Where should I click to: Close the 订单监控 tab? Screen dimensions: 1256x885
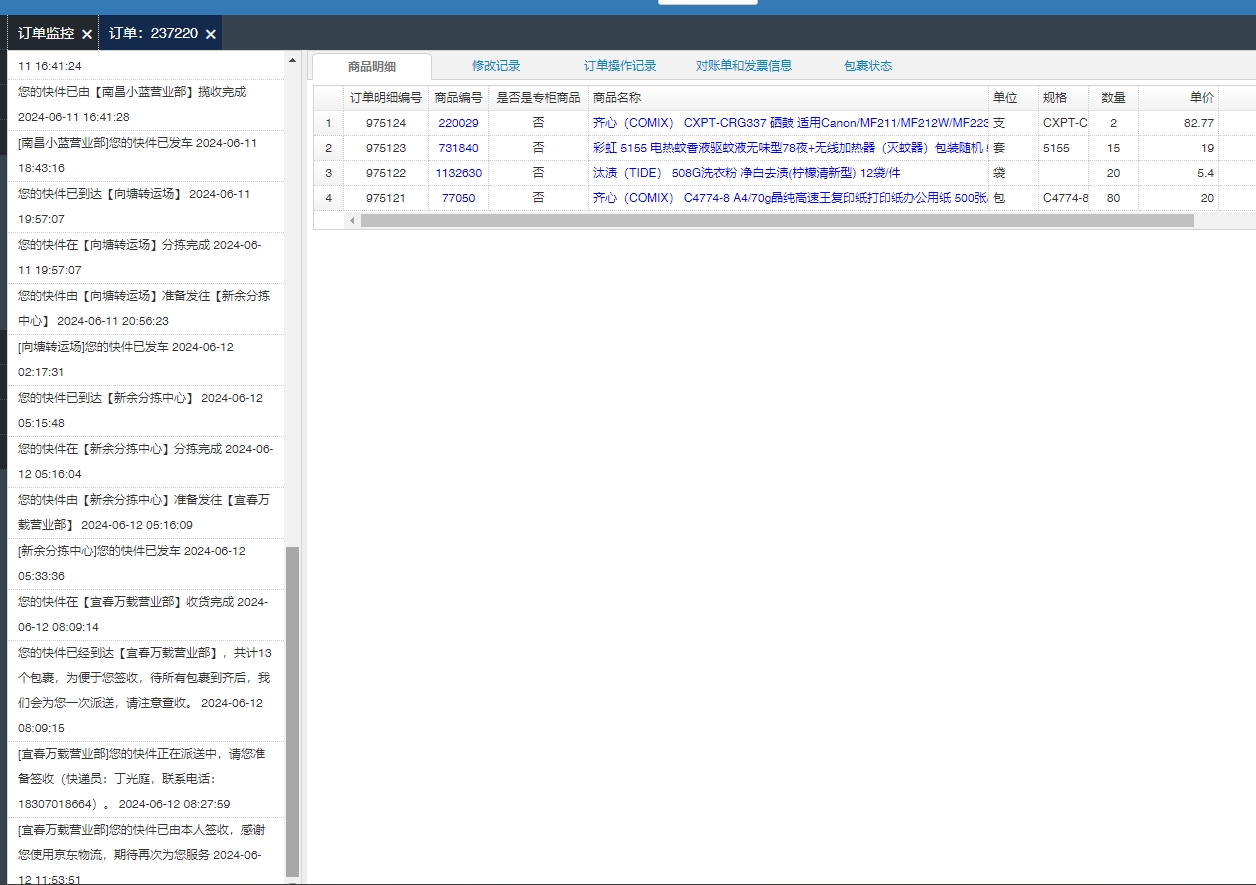(87, 34)
